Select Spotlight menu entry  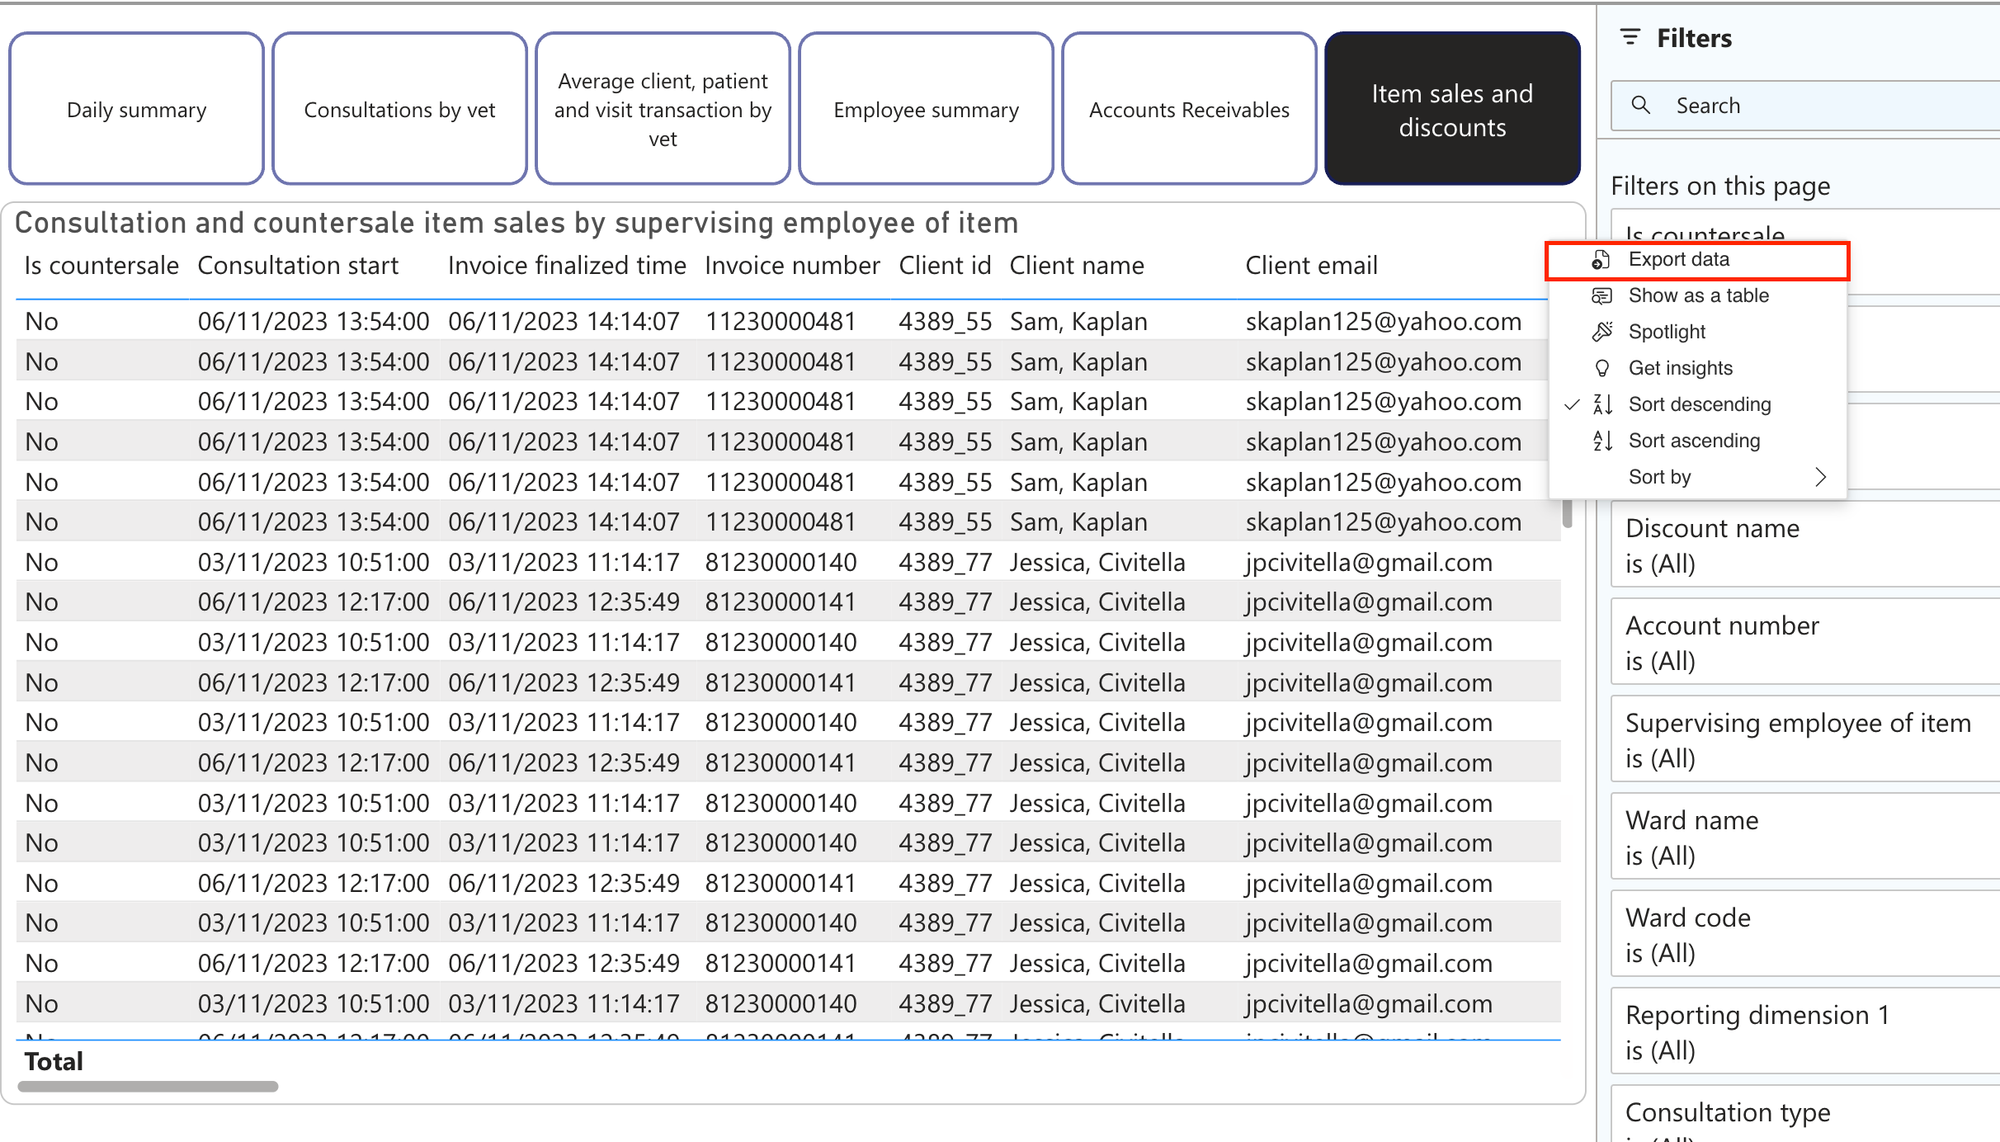point(1697,332)
